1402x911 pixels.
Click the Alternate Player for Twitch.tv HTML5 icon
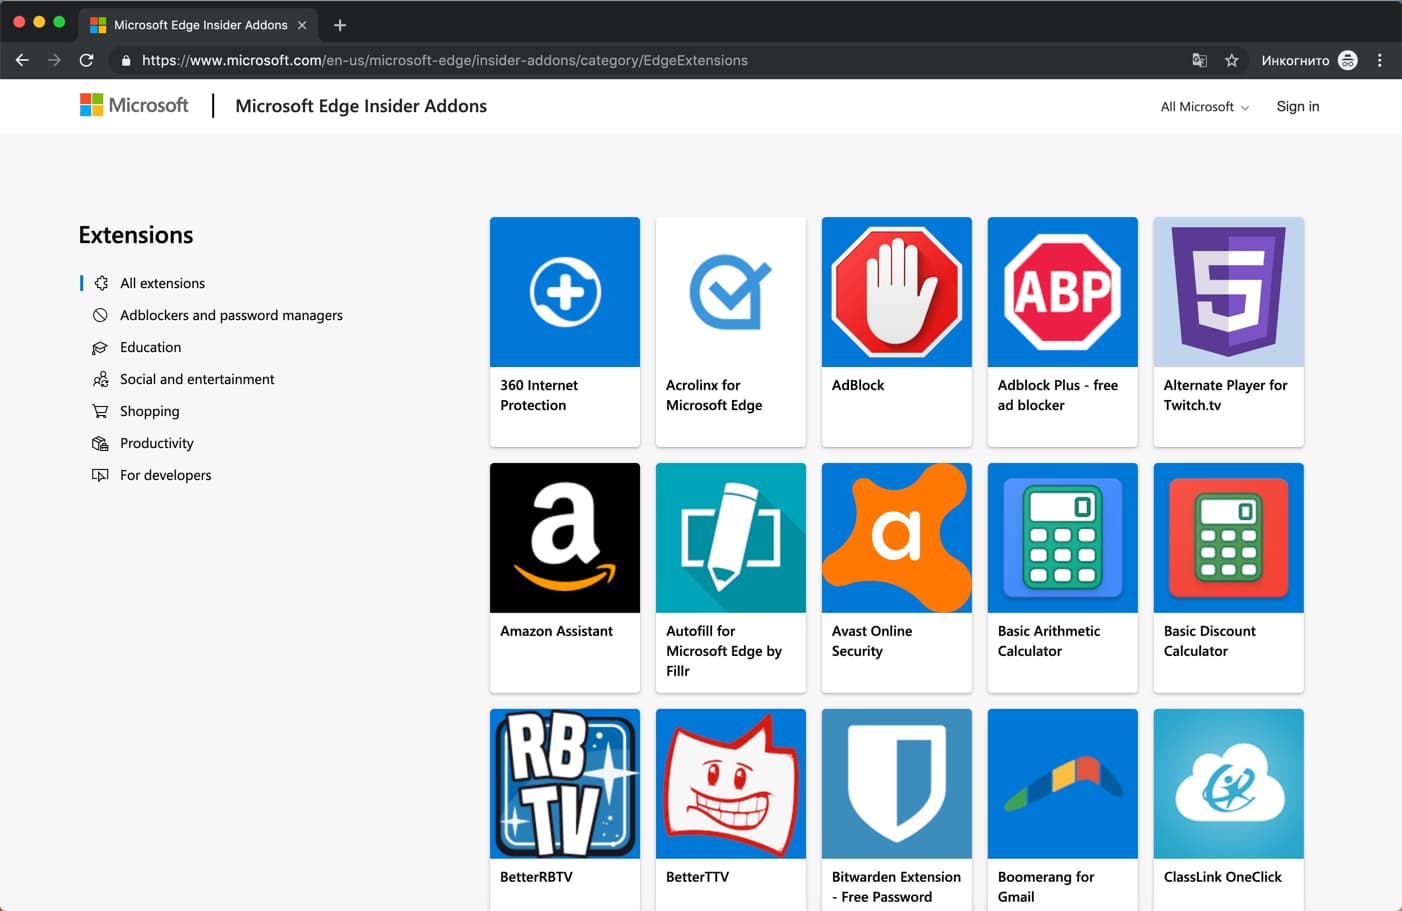(x=1228, y=291)
